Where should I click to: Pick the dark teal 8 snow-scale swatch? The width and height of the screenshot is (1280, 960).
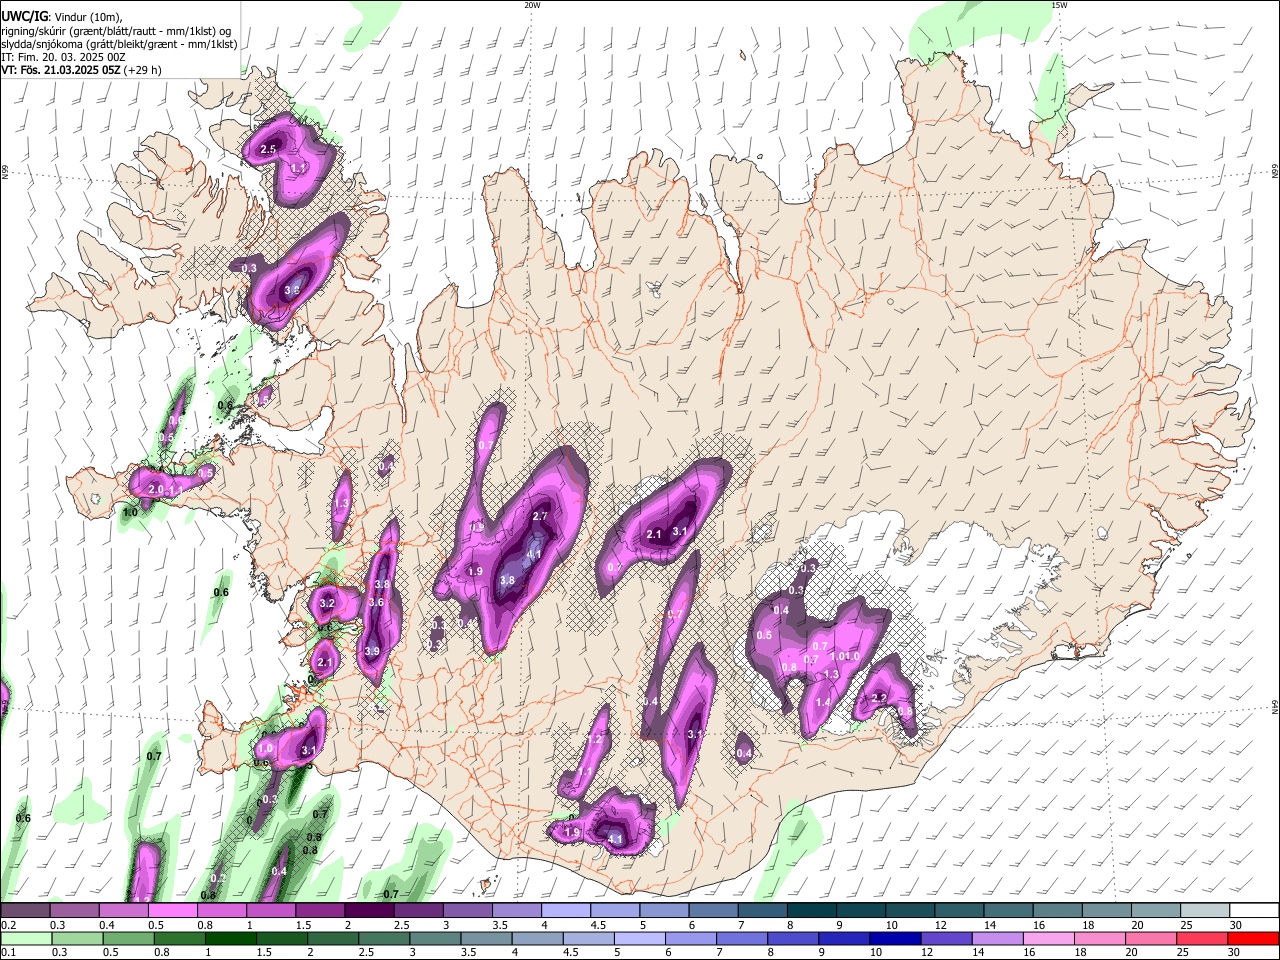[811, 911]
